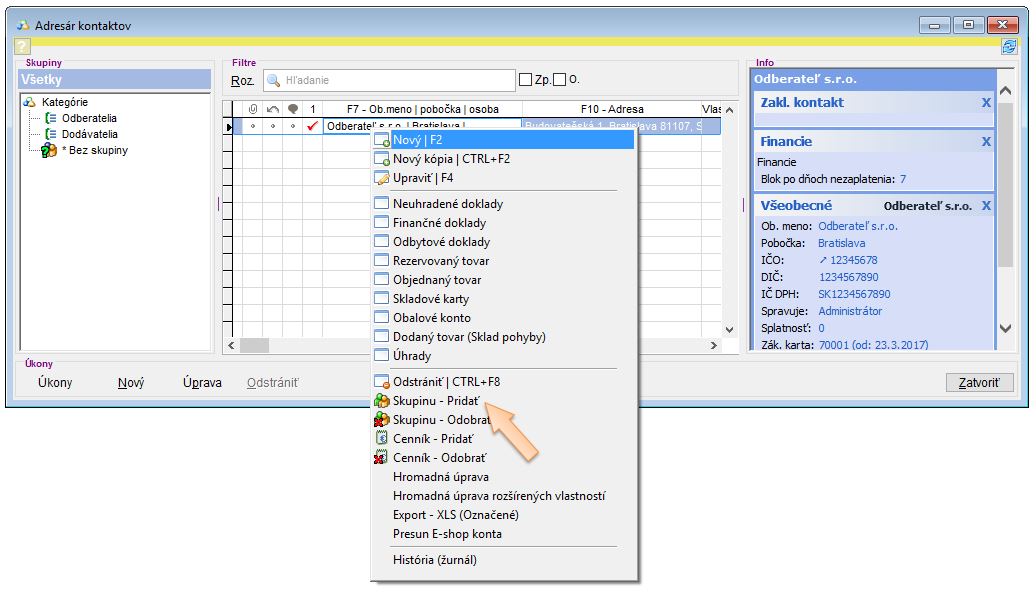
Task: Open the IČO link 12345678
Action: [x=847, y=260]
